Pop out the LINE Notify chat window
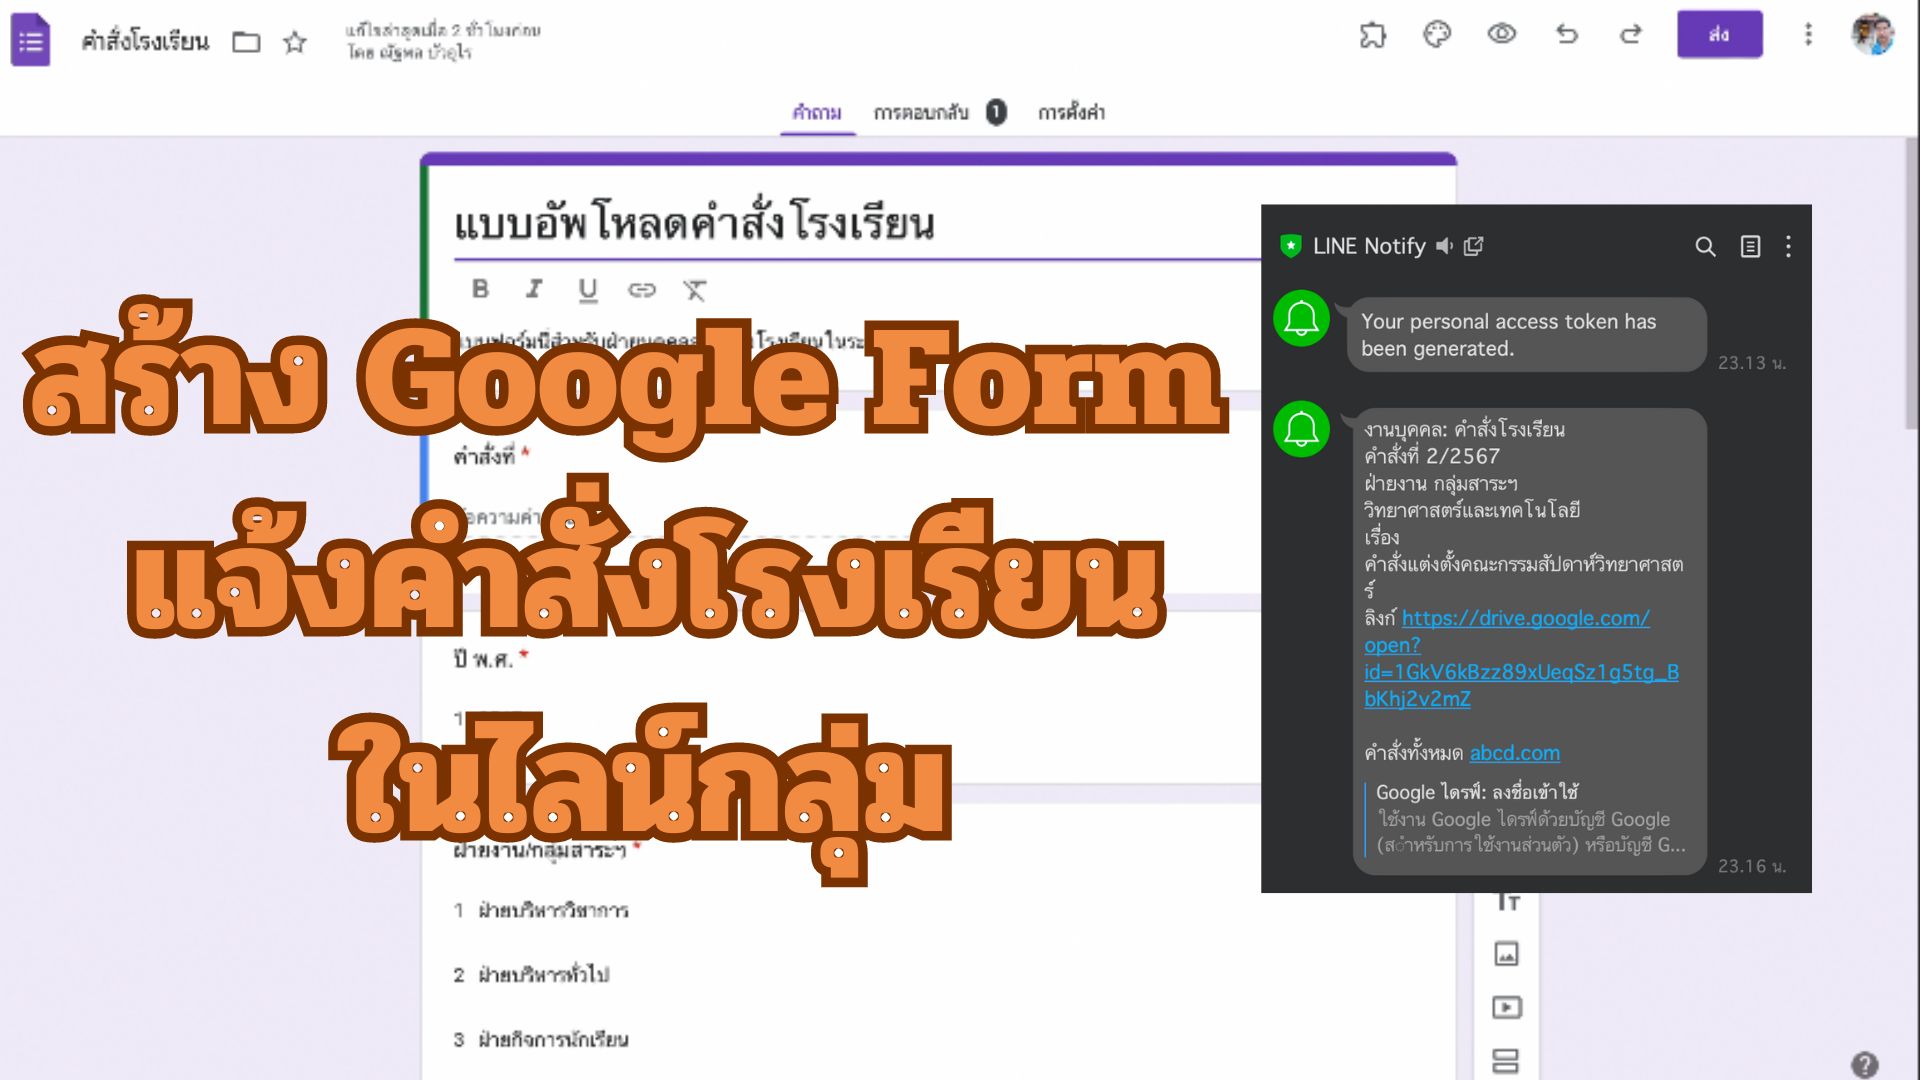 tap(1473, 246)
